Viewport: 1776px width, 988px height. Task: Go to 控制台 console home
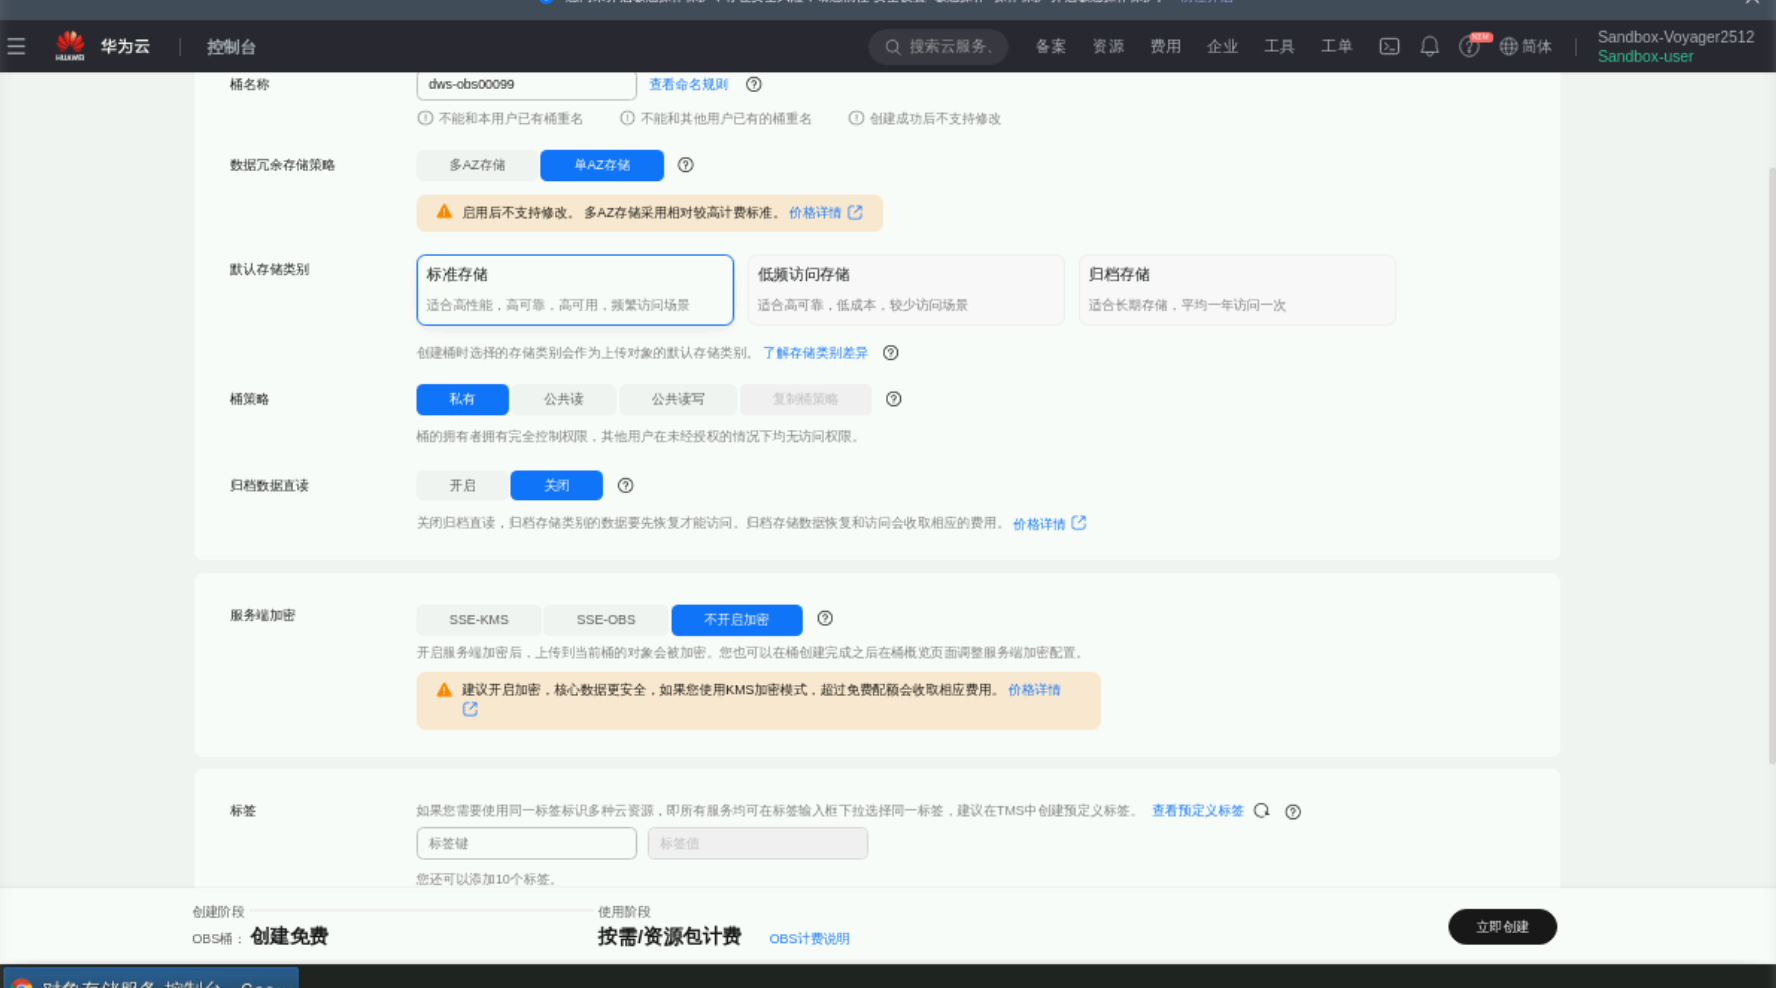click(x=231, y=46)
